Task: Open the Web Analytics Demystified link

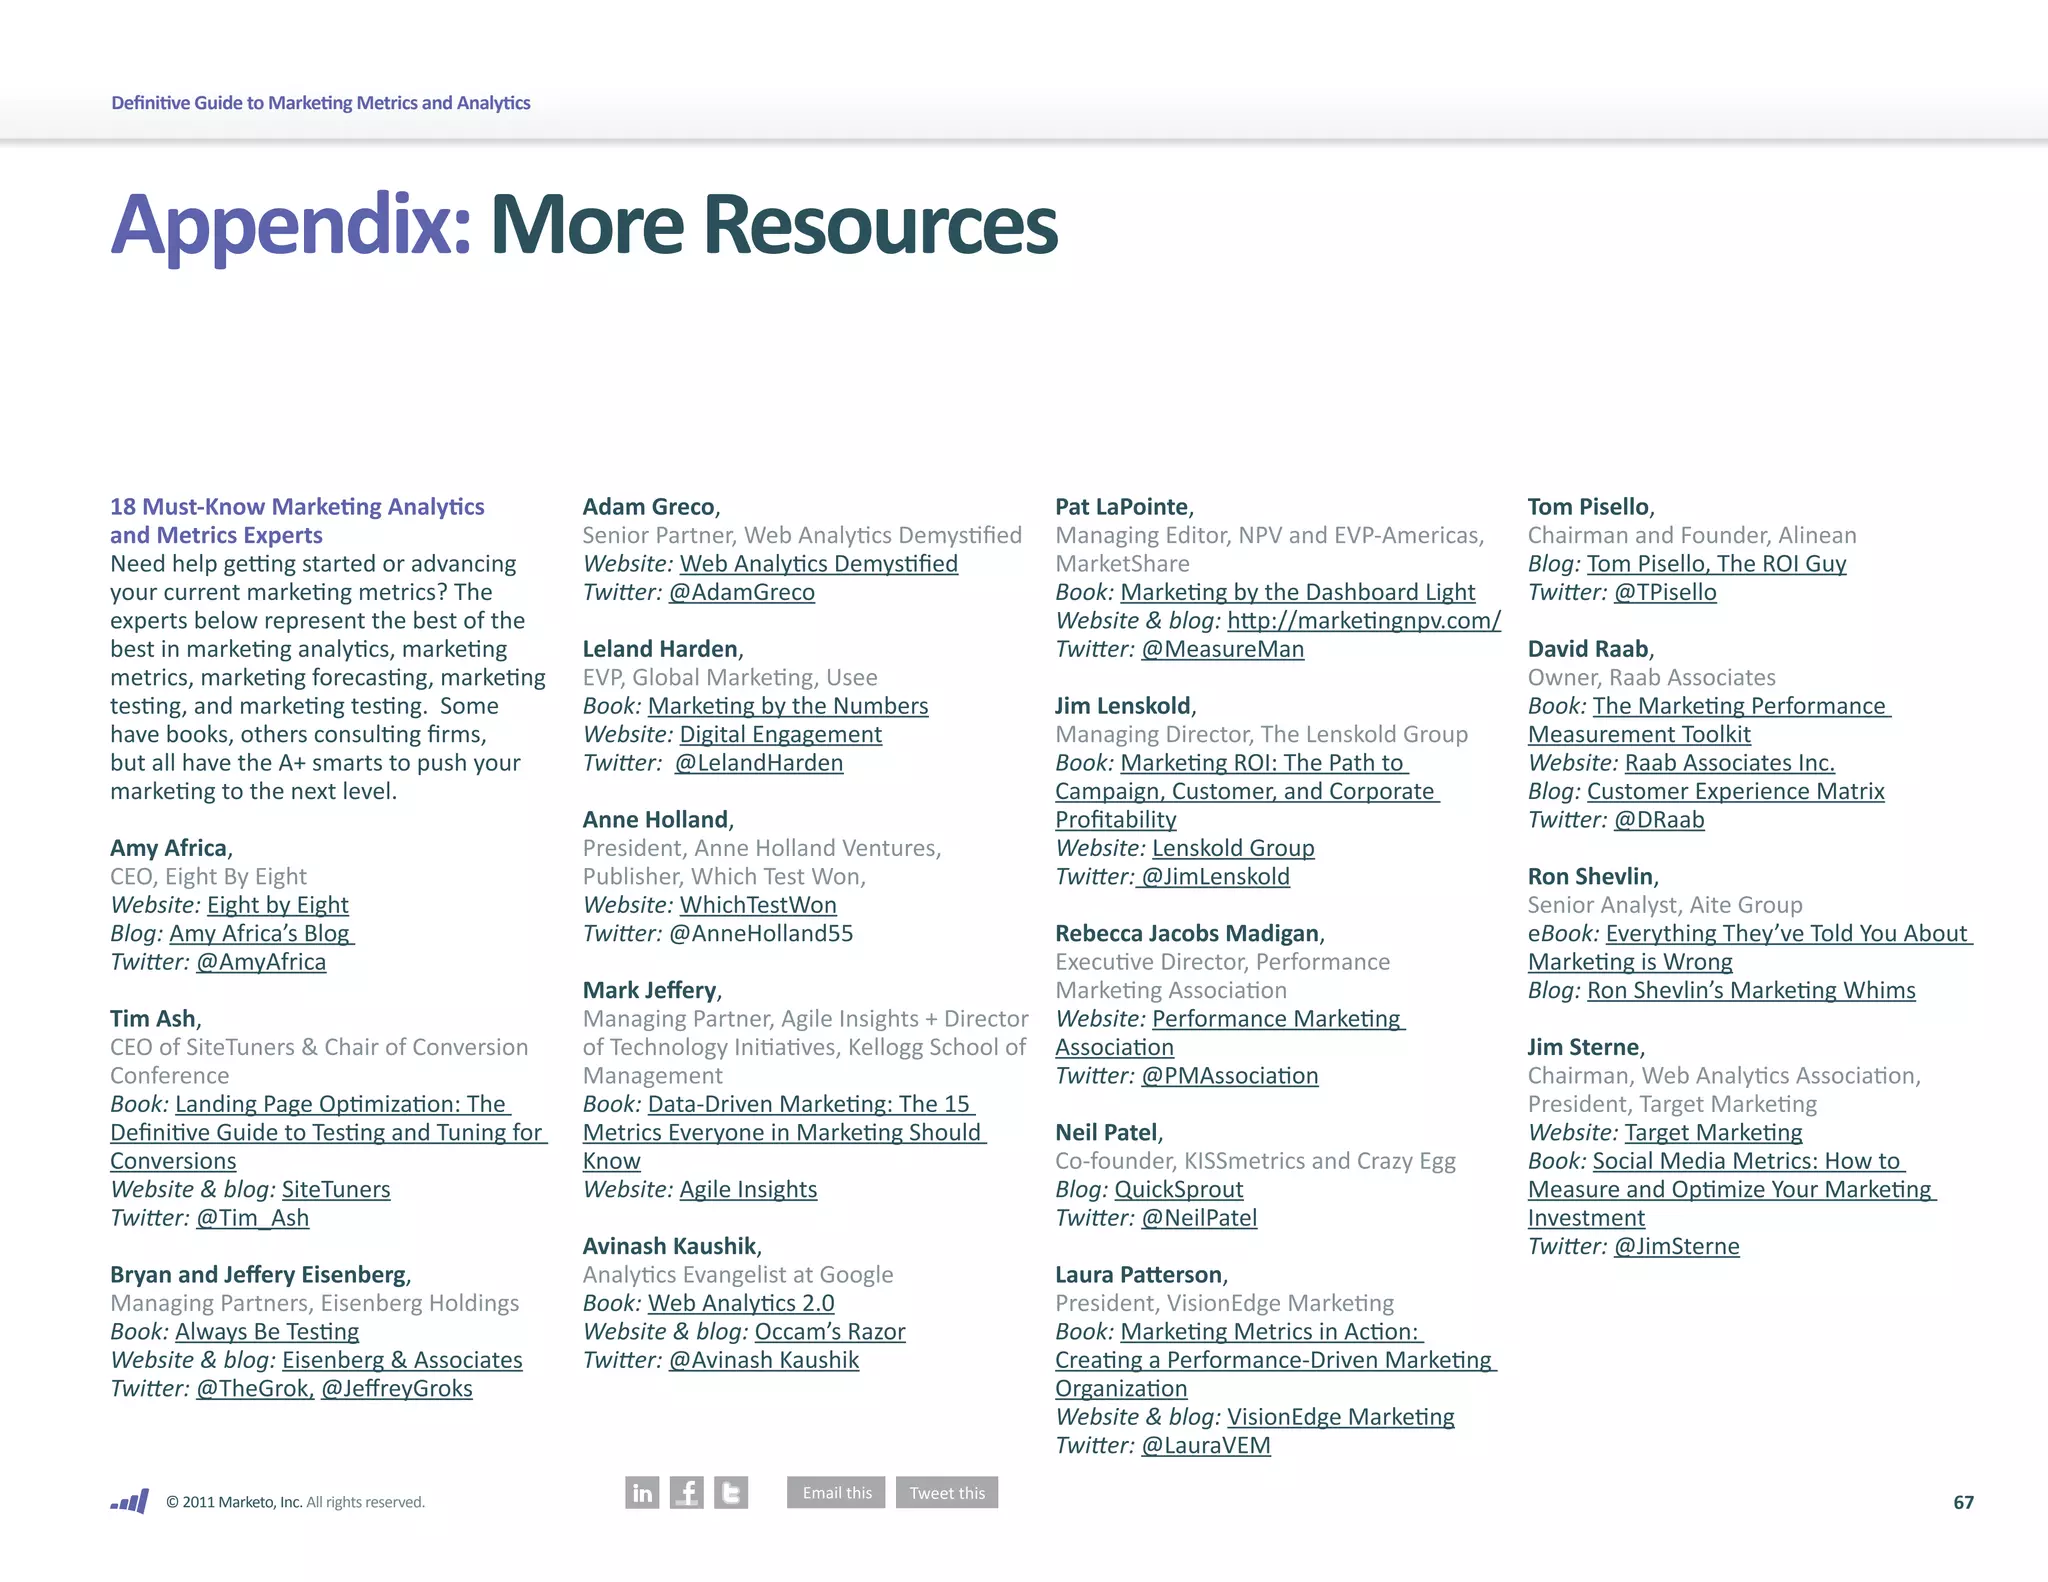Action: click(819, 564)
